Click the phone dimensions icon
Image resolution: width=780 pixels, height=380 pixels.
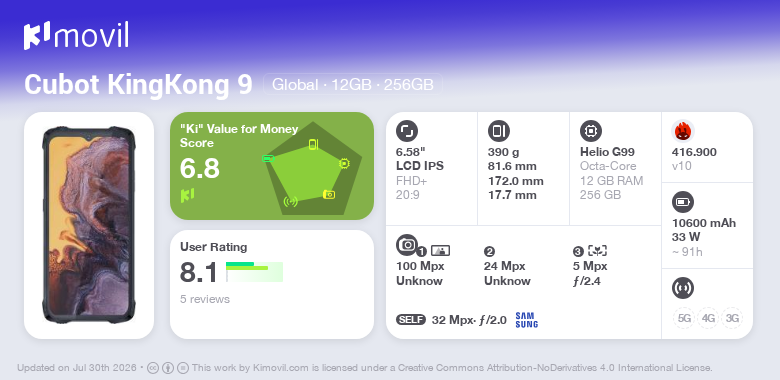tap(499, 131)
